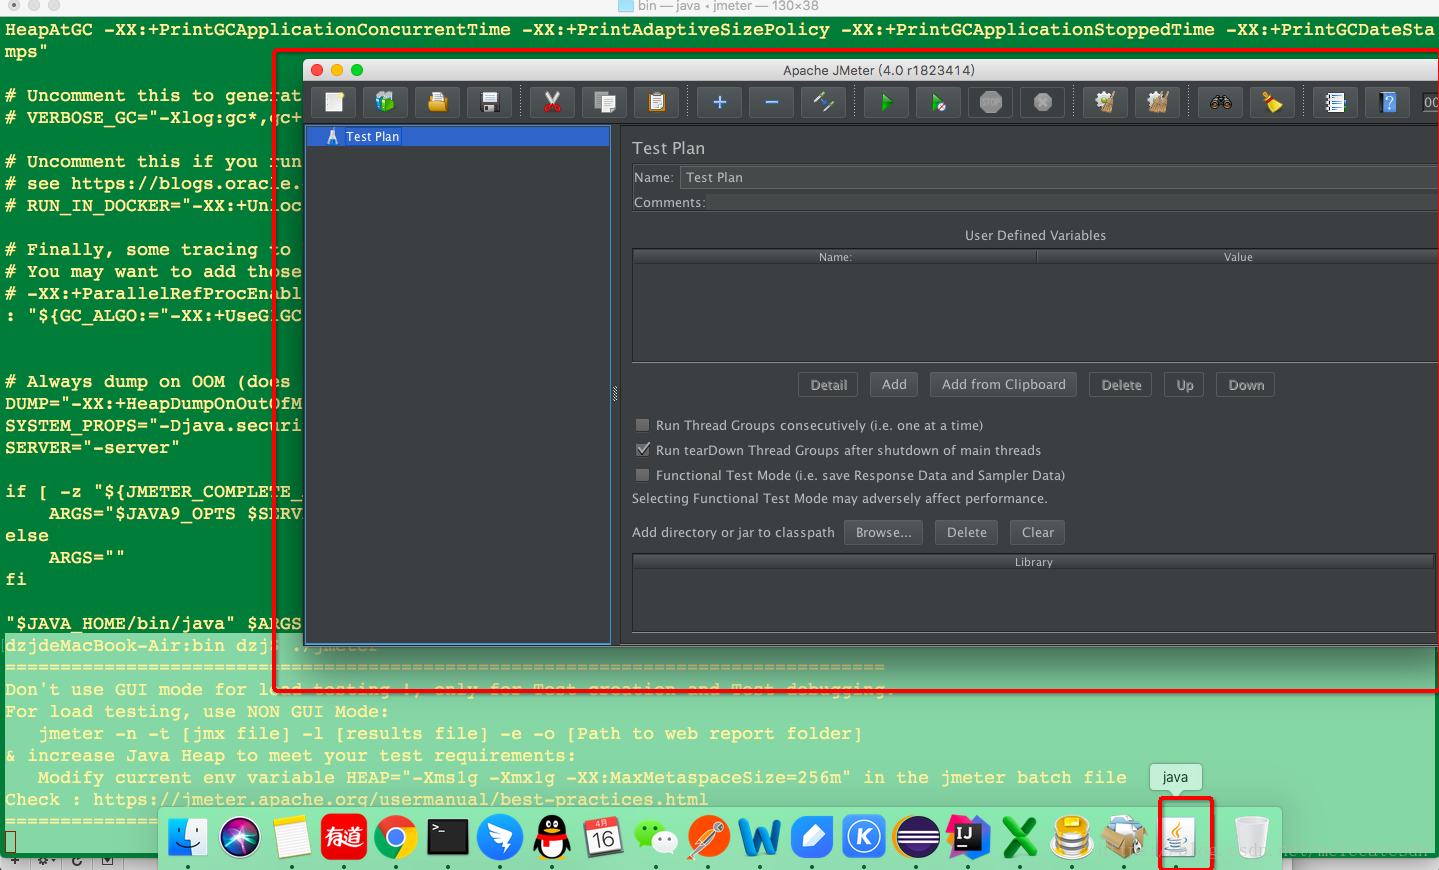The image size is (1439, 870).
Task: Open Sequel Pro from the Dock
Action: coord(1072,837)
